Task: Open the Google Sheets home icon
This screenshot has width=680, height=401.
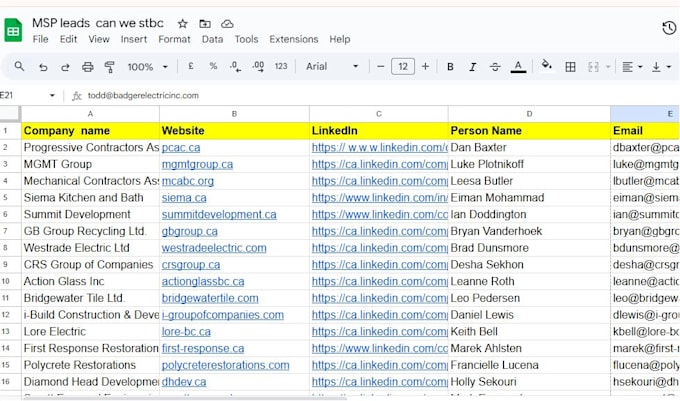Action: tap(13, 30)
